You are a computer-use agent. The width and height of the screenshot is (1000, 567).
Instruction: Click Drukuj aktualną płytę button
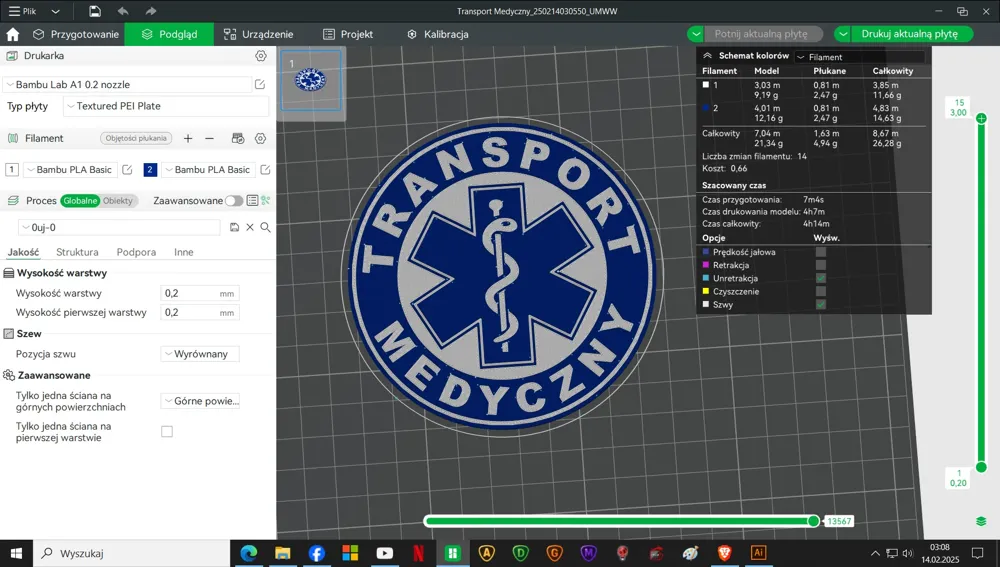(x=910, y=34)
